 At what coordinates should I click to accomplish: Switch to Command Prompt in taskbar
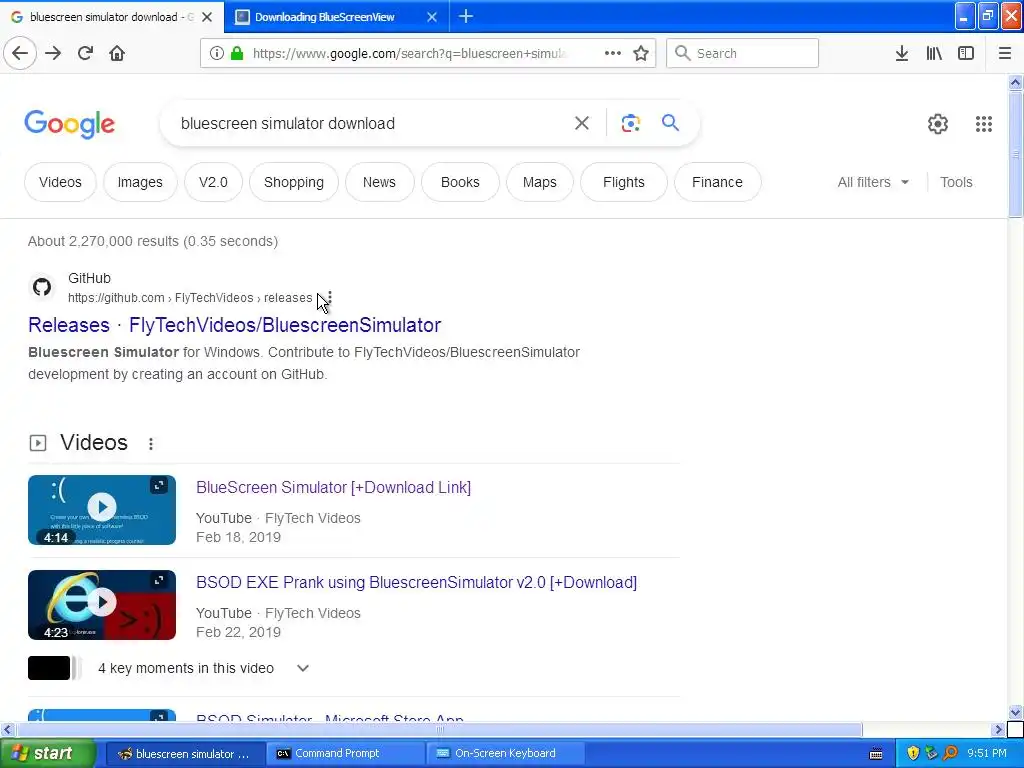(x=345, y=754)
